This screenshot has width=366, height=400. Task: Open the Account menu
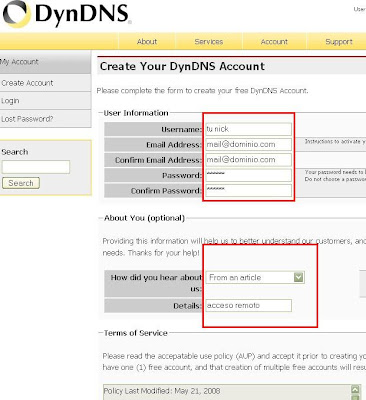[x=274, y=42]
